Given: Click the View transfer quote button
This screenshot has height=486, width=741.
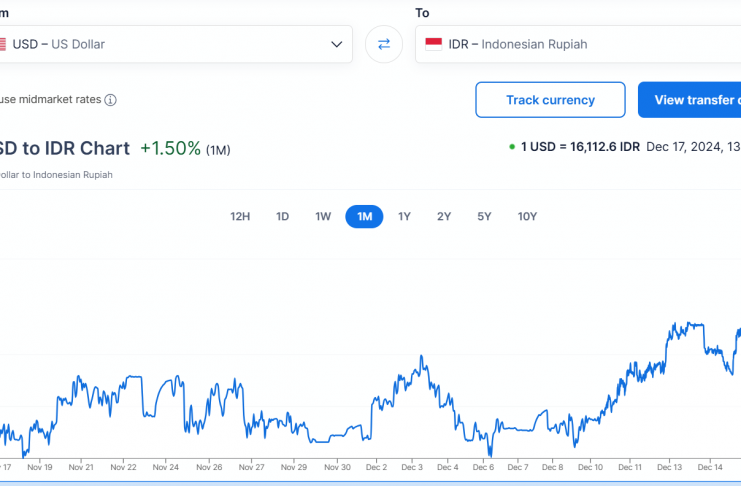Looking at the screenshot, I should [692, 100].
